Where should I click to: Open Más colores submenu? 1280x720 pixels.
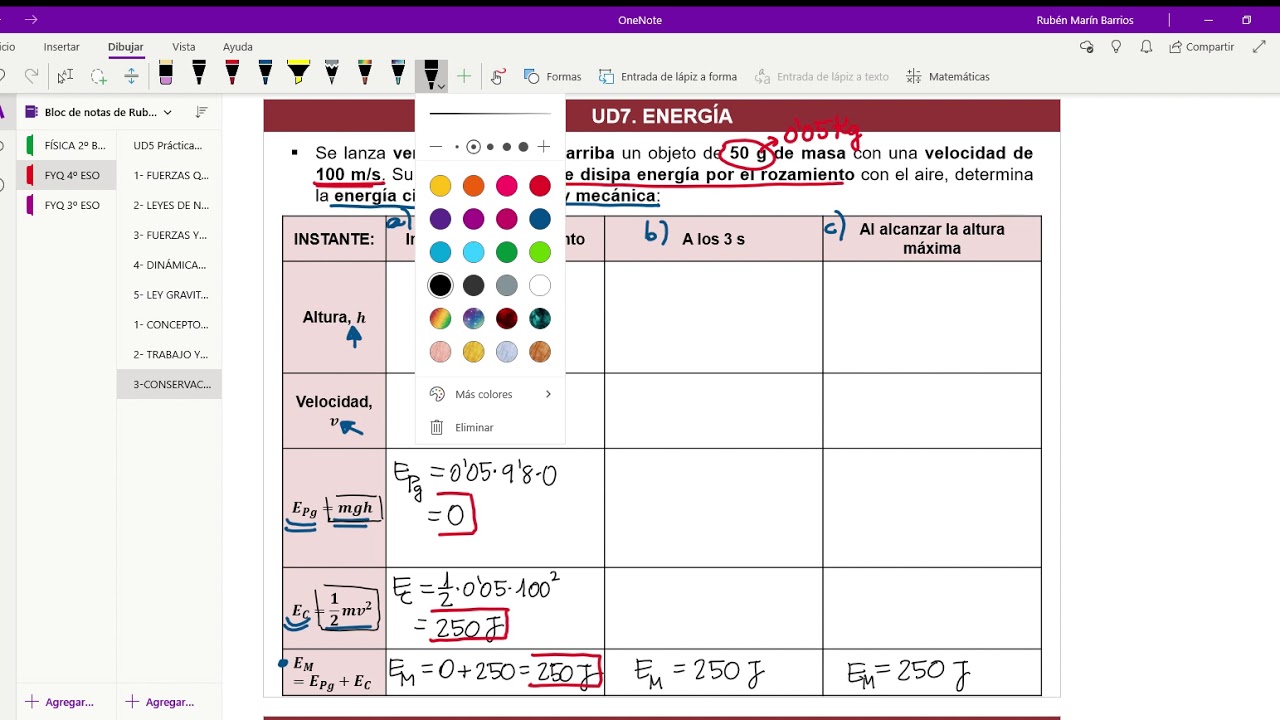(x=490, y=394)
